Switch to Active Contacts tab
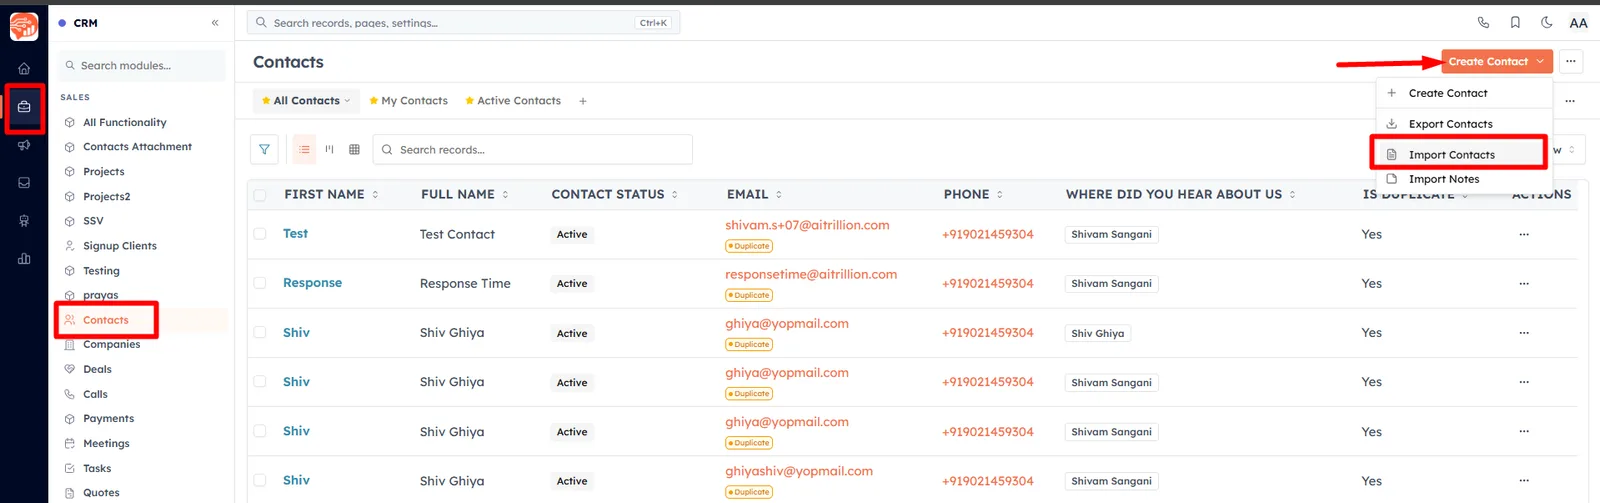Viewport: 1600px width, 503px height. (513, 101)
